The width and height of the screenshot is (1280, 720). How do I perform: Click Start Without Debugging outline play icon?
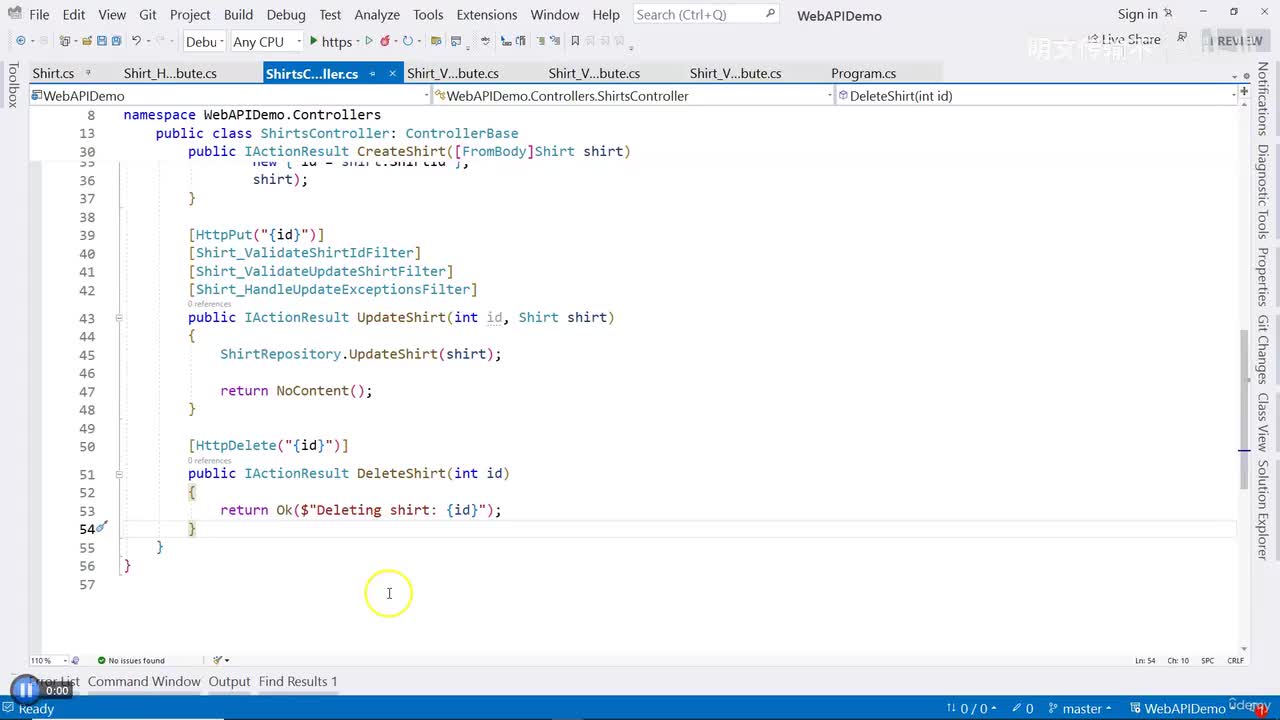pyautogui.click(x=369, y=41)
